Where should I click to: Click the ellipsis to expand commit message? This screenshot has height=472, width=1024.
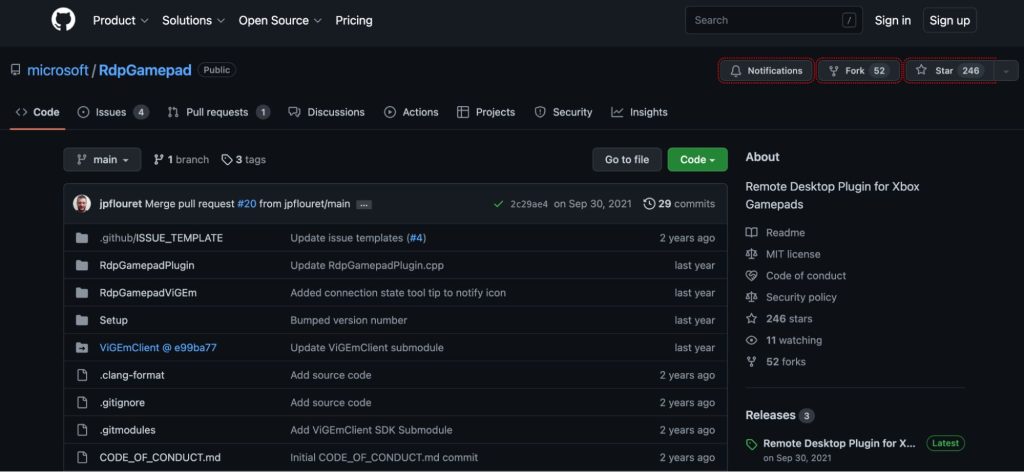tap(364, 204)
